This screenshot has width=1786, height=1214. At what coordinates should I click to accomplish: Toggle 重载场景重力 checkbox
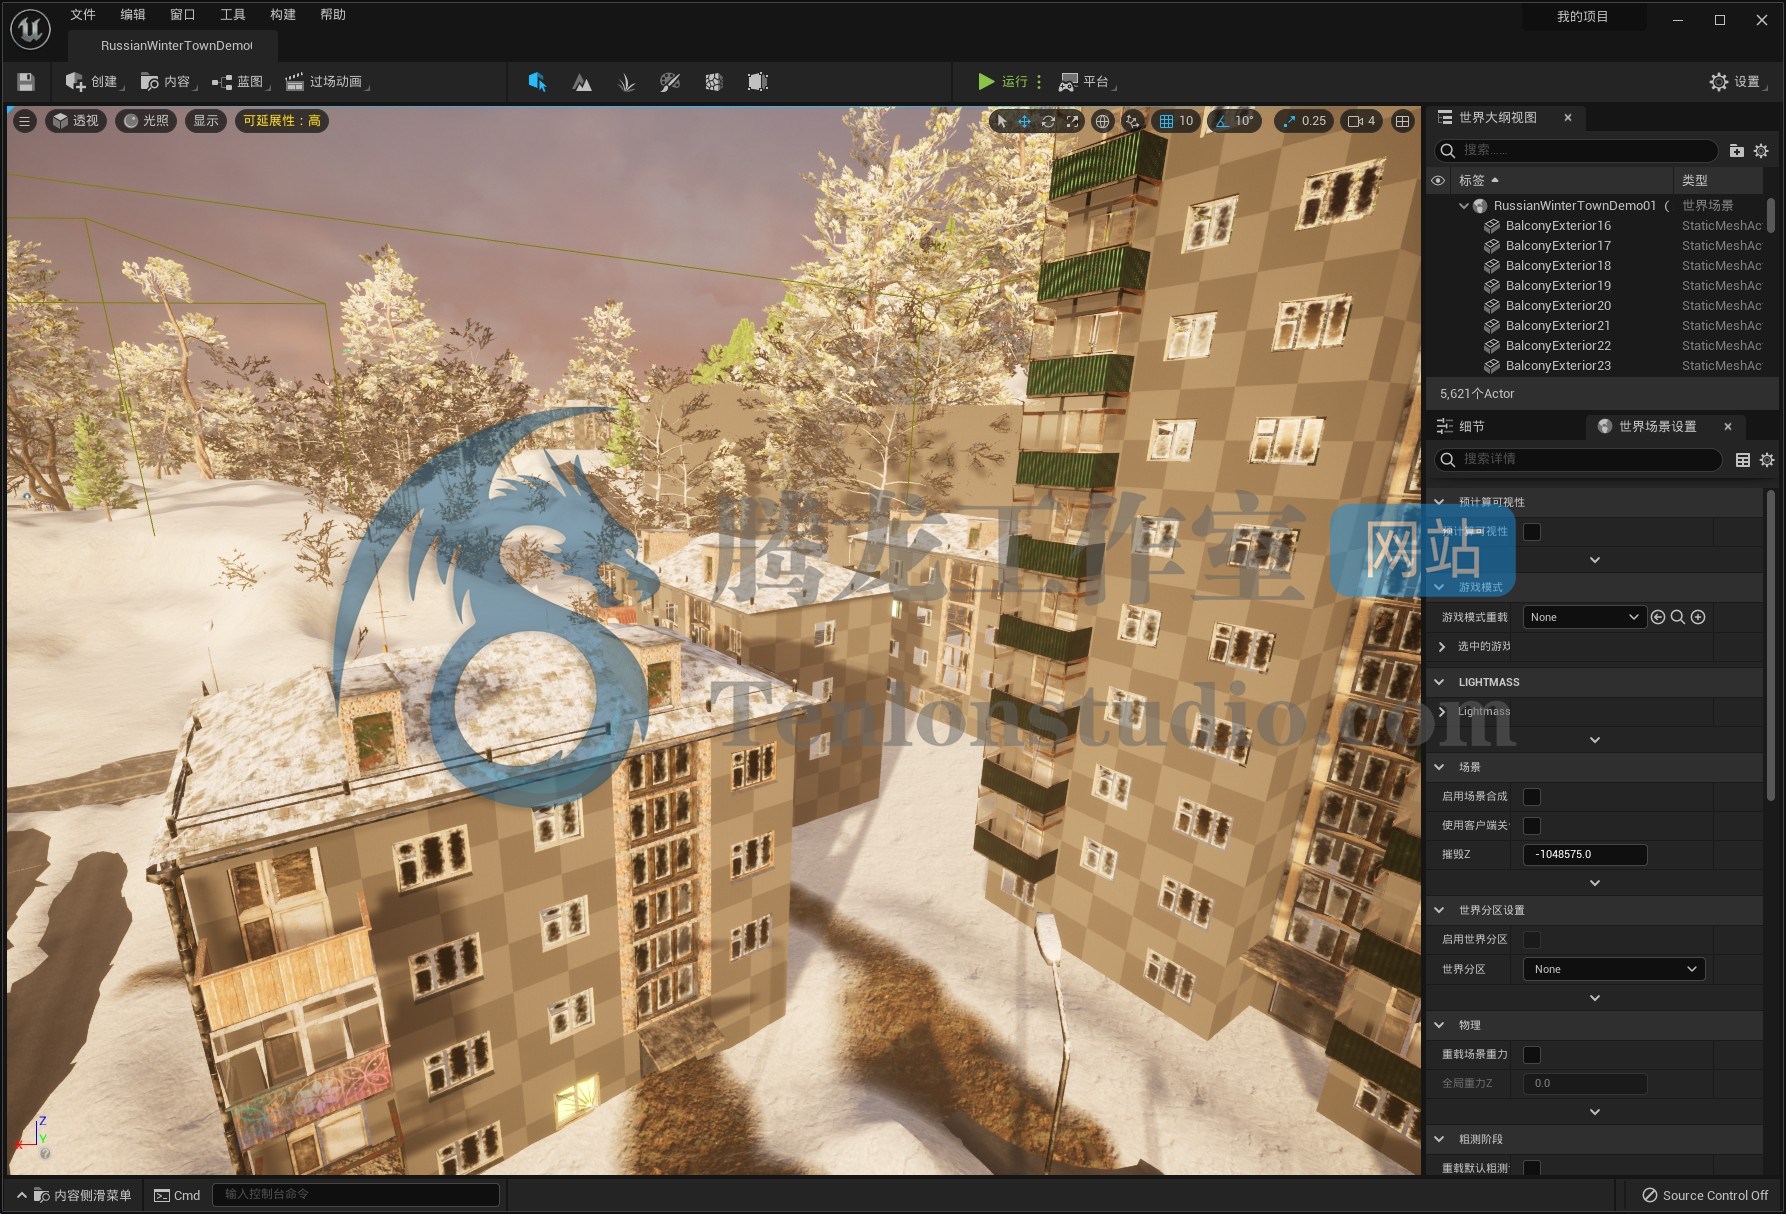pyautogui.click(x=1531, y=1054)
